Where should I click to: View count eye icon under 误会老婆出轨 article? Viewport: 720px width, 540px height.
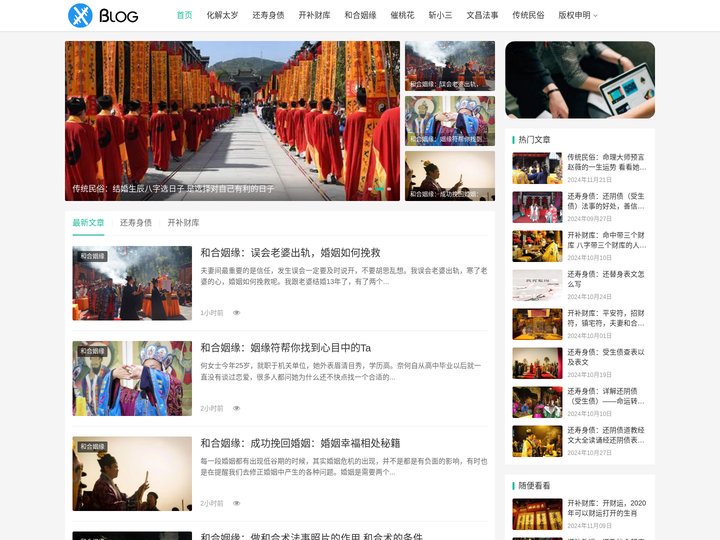[236, 313]
